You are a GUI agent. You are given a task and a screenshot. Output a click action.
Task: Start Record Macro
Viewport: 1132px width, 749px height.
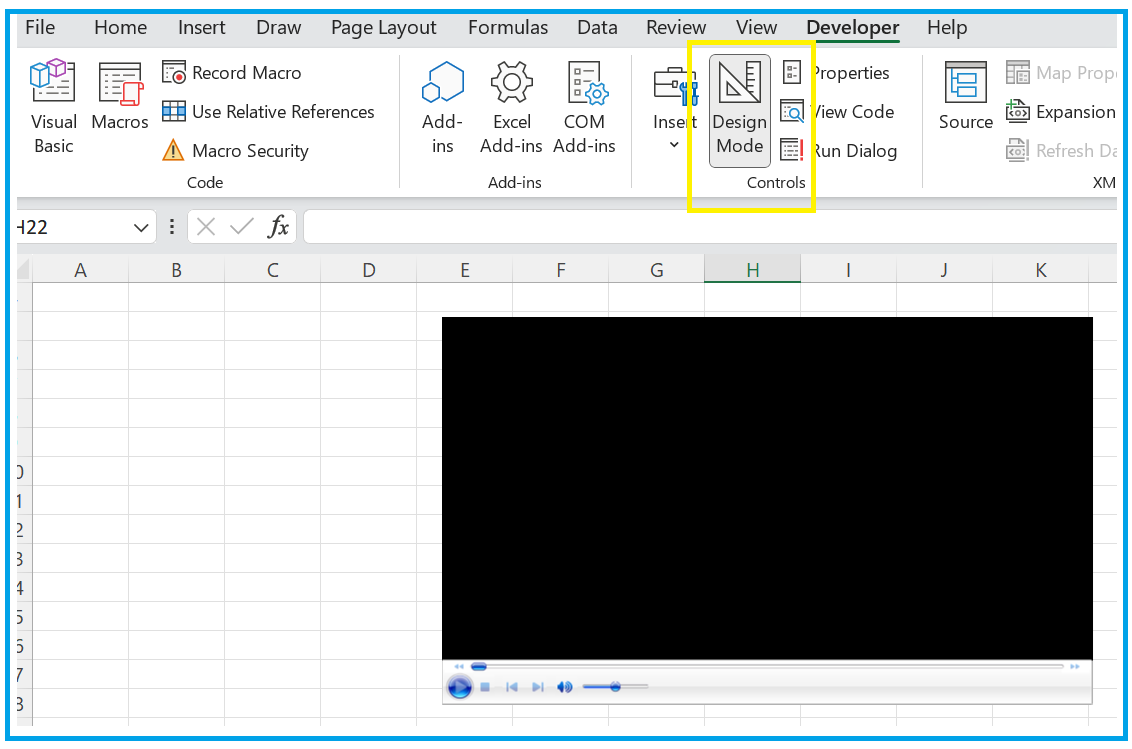(232, 73)
